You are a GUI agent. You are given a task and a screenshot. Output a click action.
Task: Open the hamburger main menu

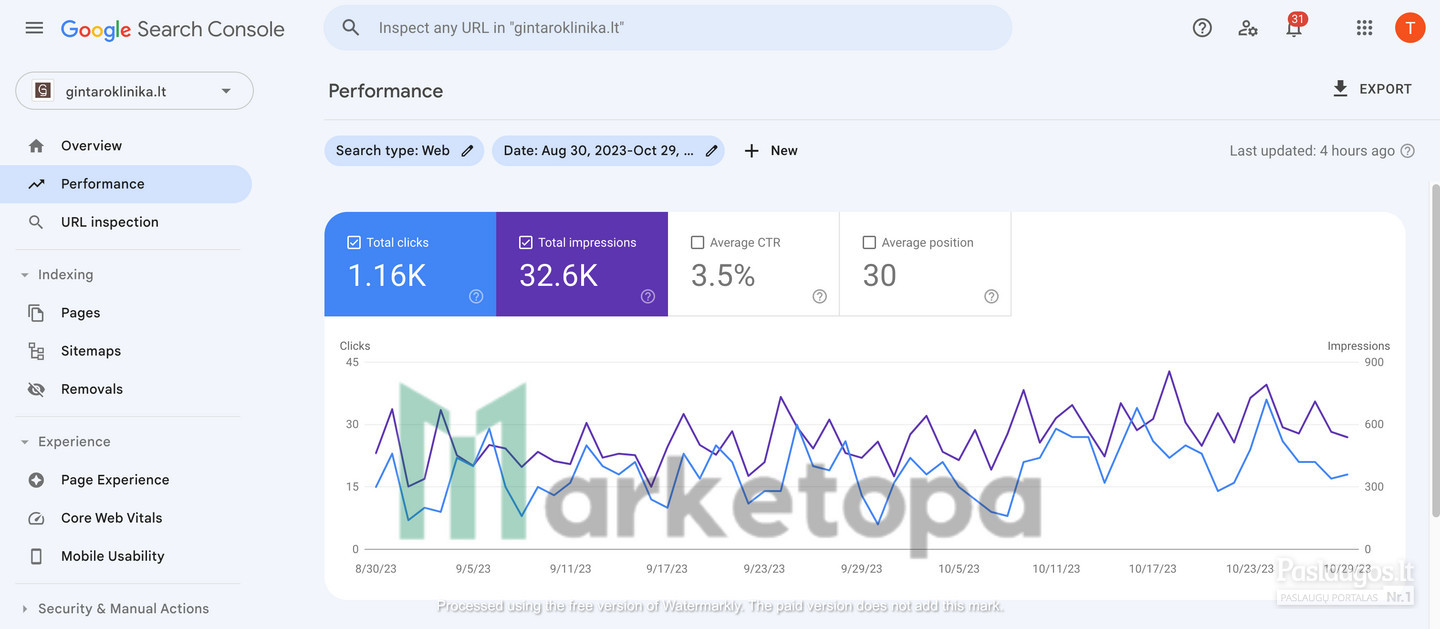point(34,28)
